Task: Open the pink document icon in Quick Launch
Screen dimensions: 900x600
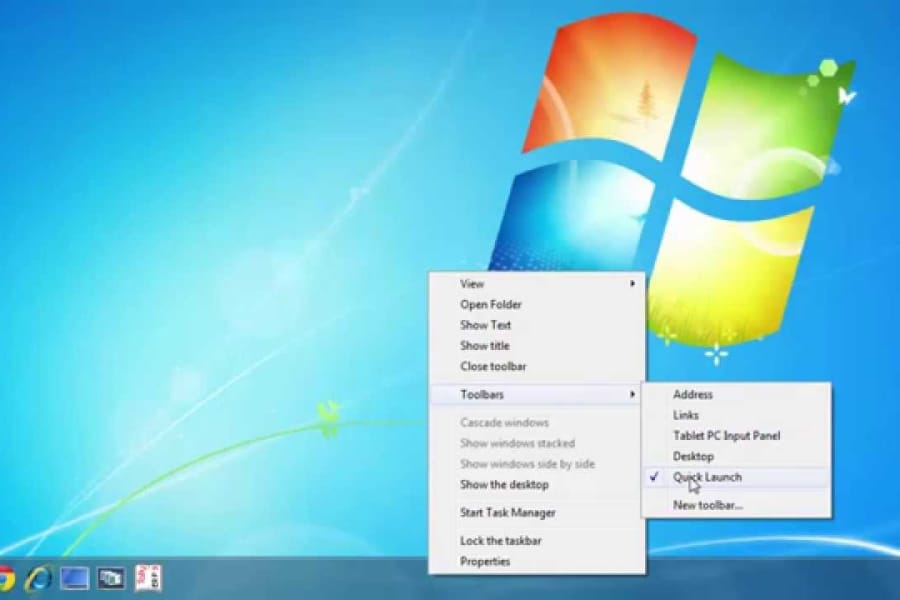Action: 148,578
